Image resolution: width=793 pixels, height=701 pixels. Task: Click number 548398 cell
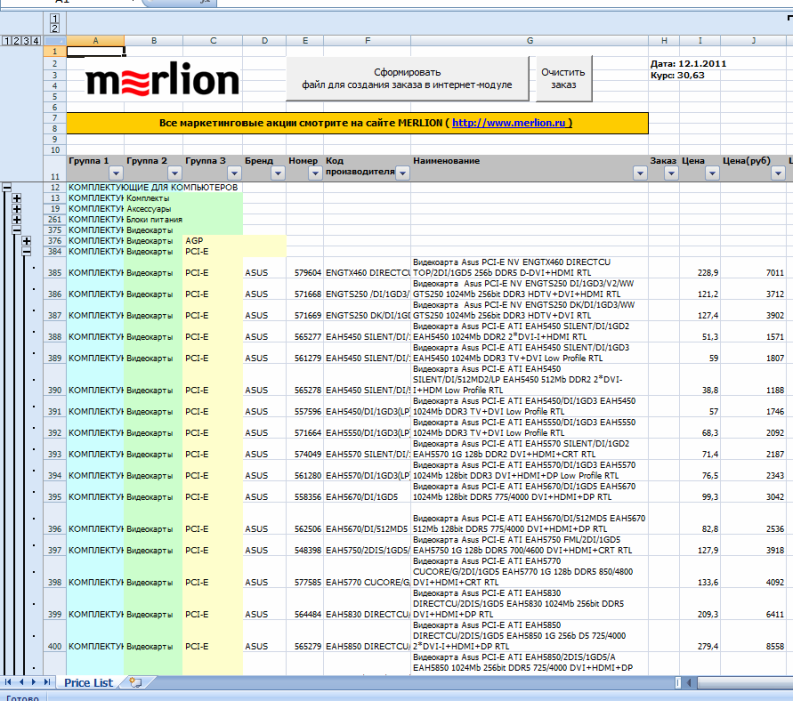pyautogui.click(x=305, y=545)
